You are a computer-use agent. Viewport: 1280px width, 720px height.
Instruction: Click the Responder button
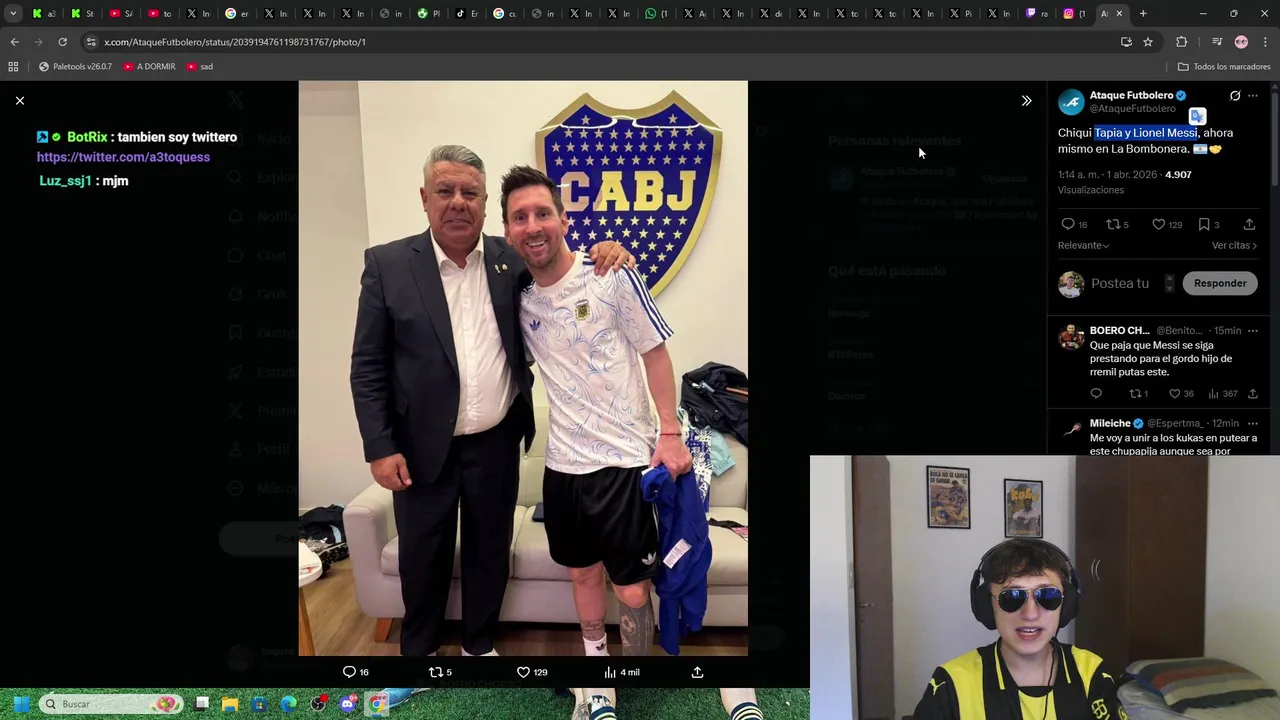[x=1220, y=283]
